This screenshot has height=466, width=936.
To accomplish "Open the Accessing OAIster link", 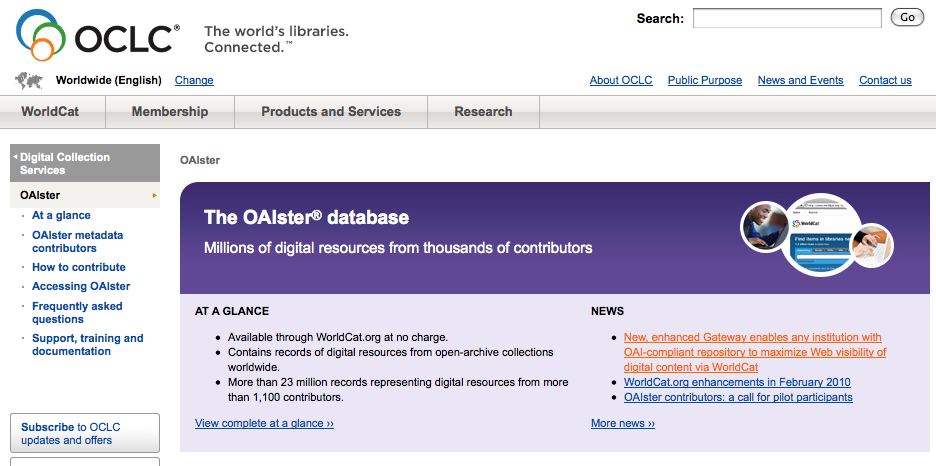I will (81, 286).
